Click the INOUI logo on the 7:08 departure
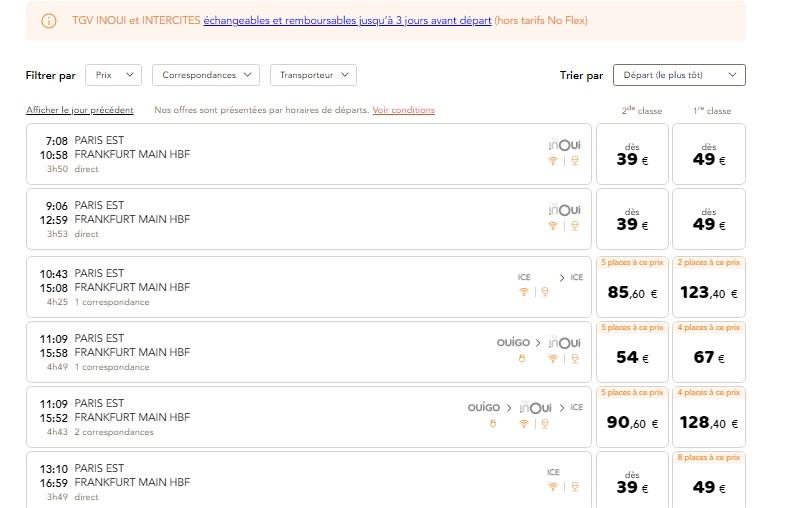Image resolution: width=799 pixels, height=508 pixels. coord(564,145)
